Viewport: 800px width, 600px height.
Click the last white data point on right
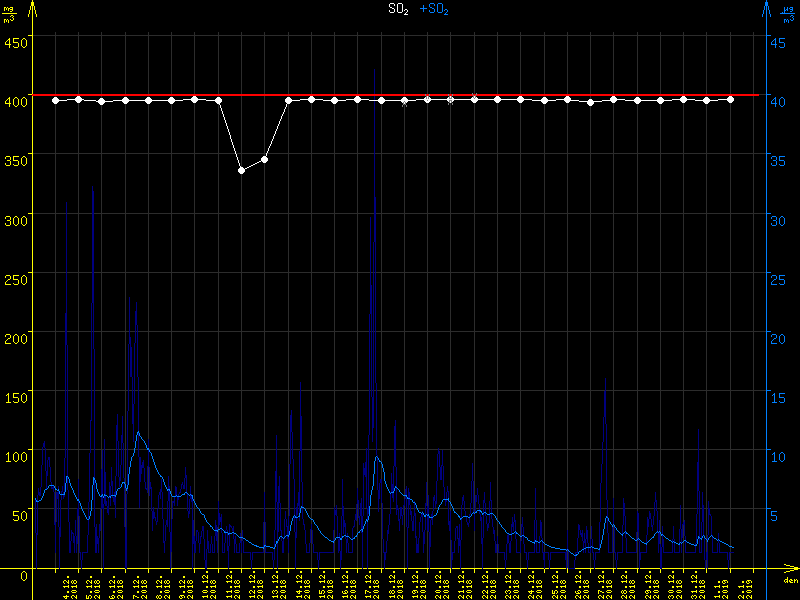pyautogui.click(x=731, y=99)
